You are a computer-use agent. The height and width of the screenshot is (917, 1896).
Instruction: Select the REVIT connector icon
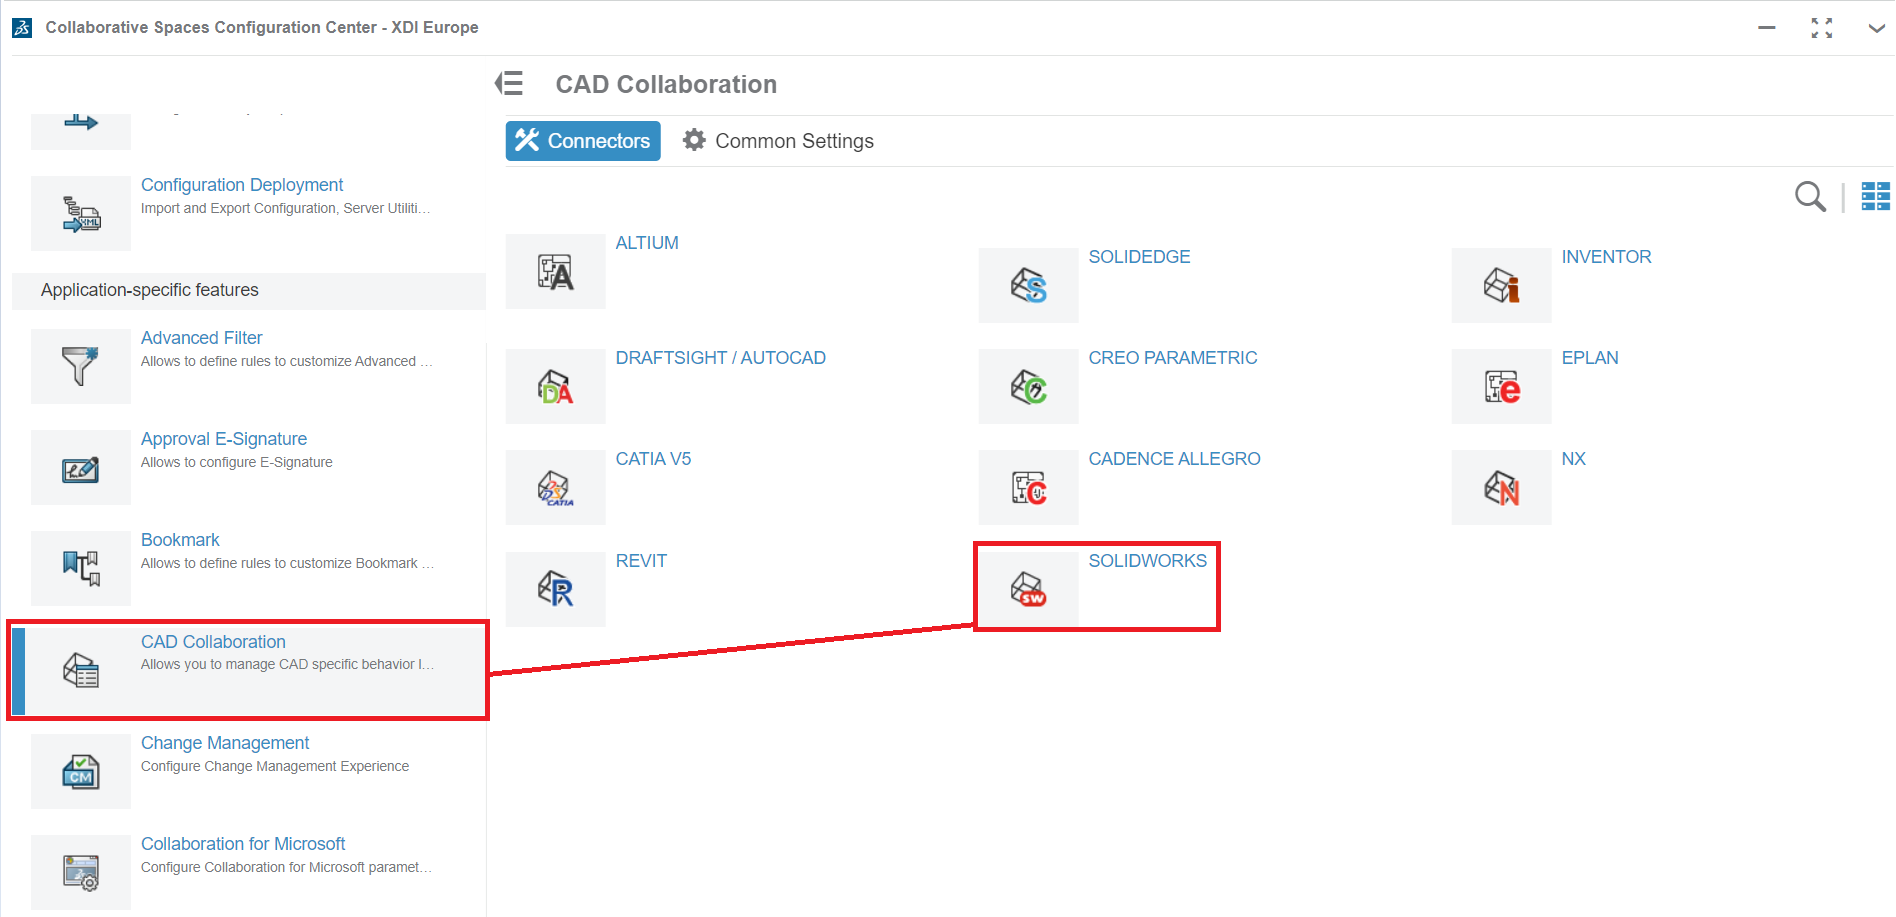click(555, 589)
